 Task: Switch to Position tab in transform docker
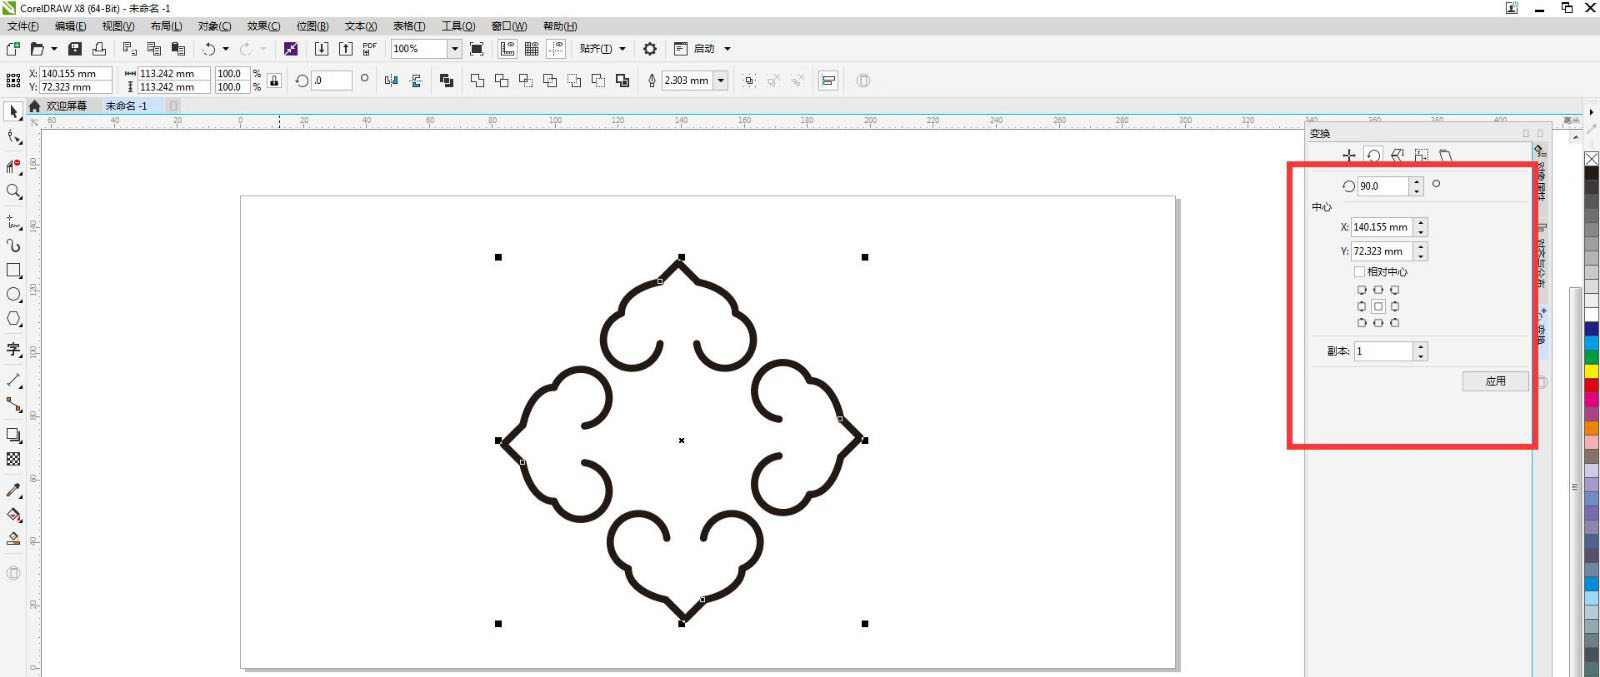click(1349, 156)
